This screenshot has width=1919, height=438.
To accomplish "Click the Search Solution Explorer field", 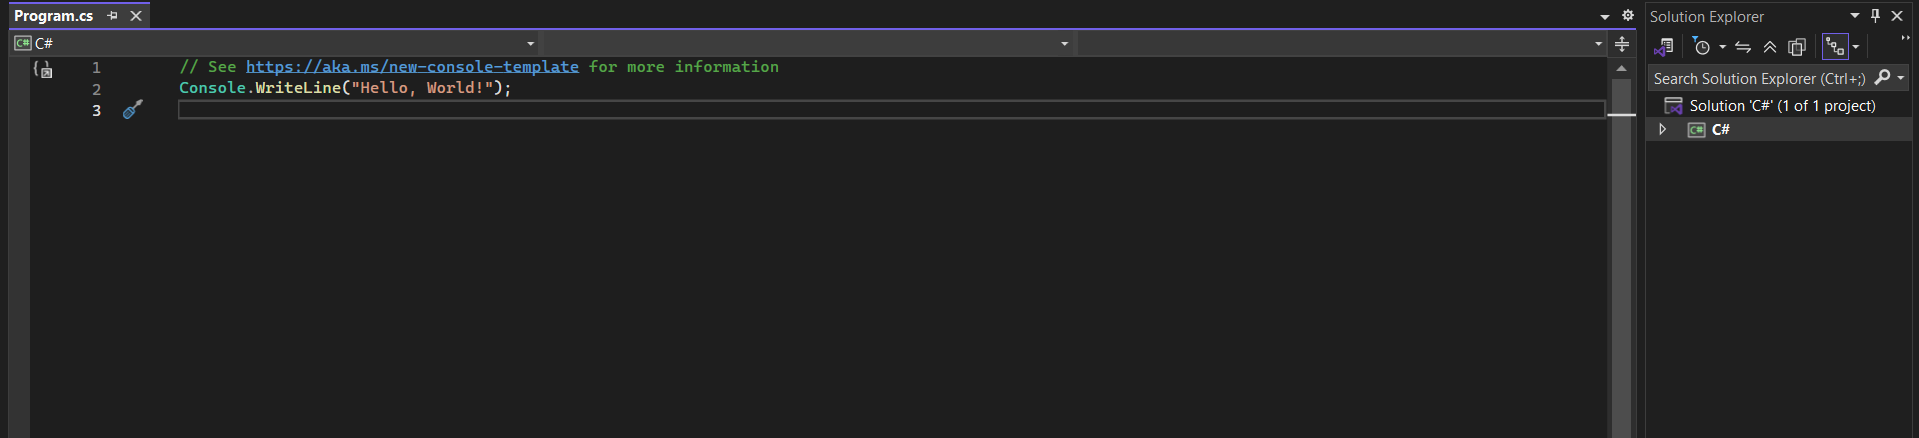I will (x=1758, y=78).
